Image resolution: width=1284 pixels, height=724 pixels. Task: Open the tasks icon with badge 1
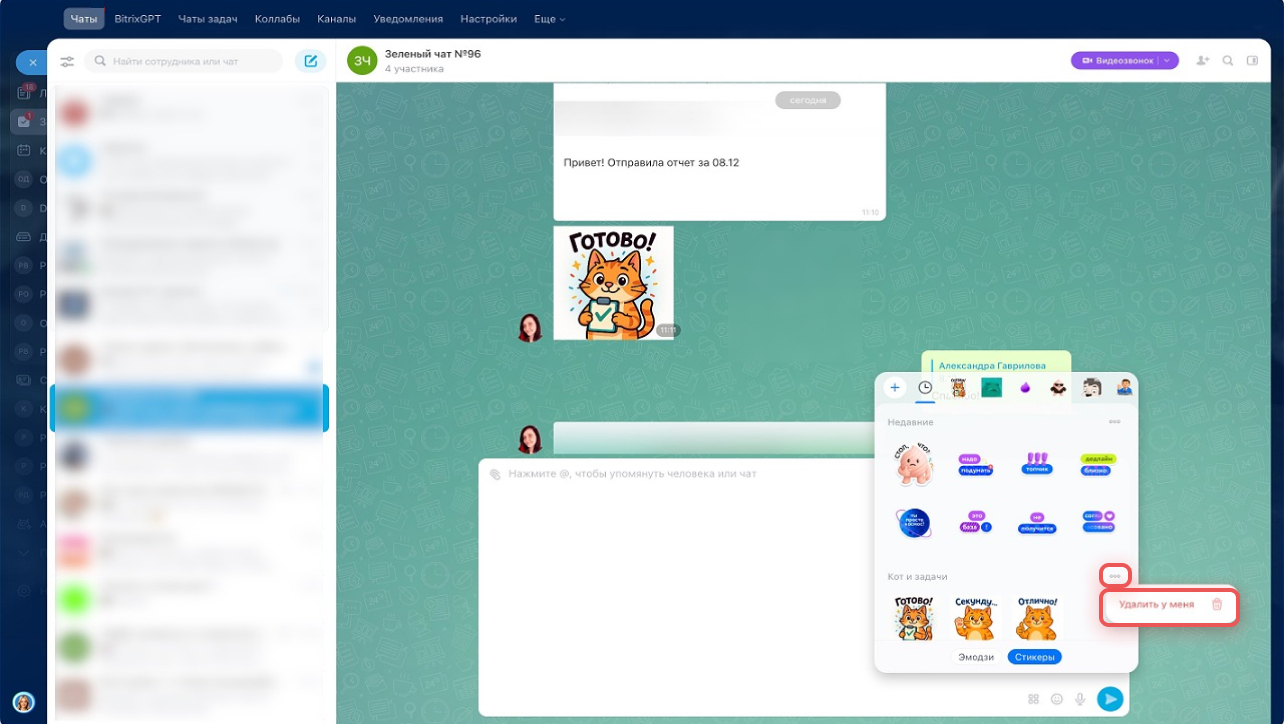[24, 121]
